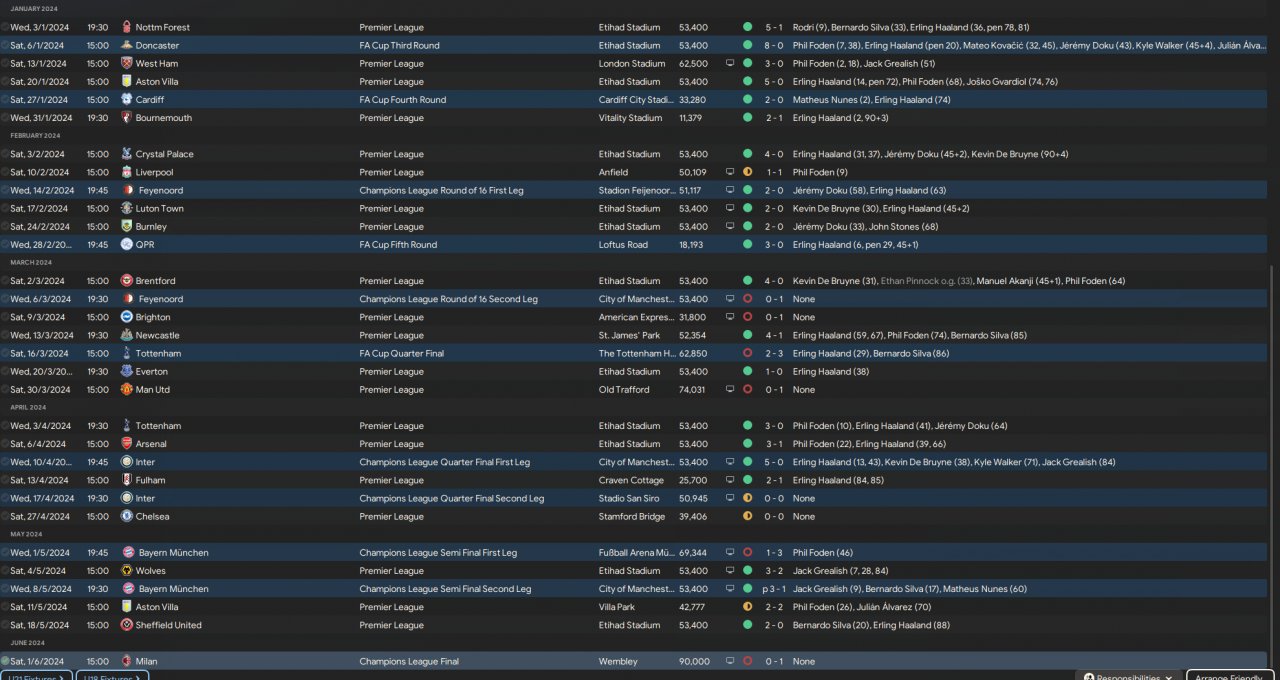Screen dimensions: 1280x680
Task: Click the orange draw indicator on Chelsea row
Action: coord(747,517)
